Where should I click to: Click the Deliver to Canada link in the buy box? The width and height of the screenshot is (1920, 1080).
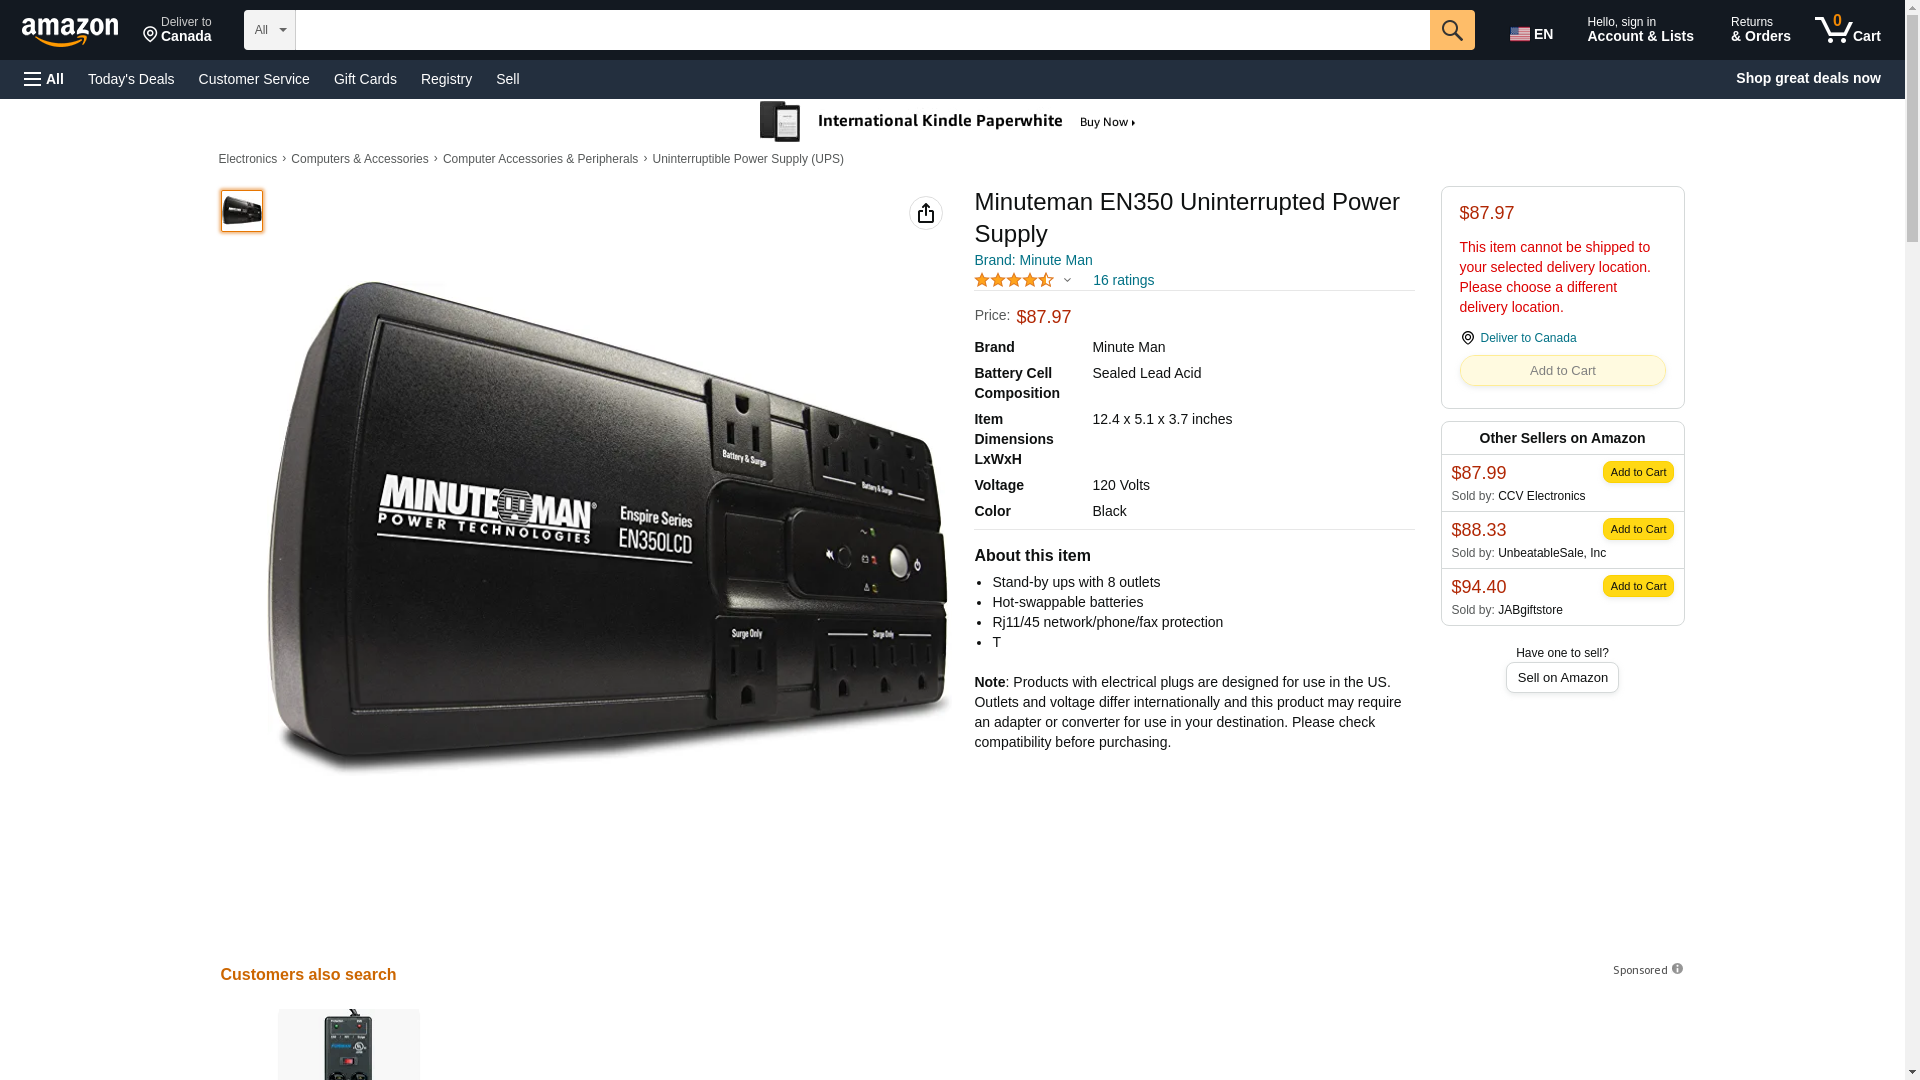coord(1527,338)
